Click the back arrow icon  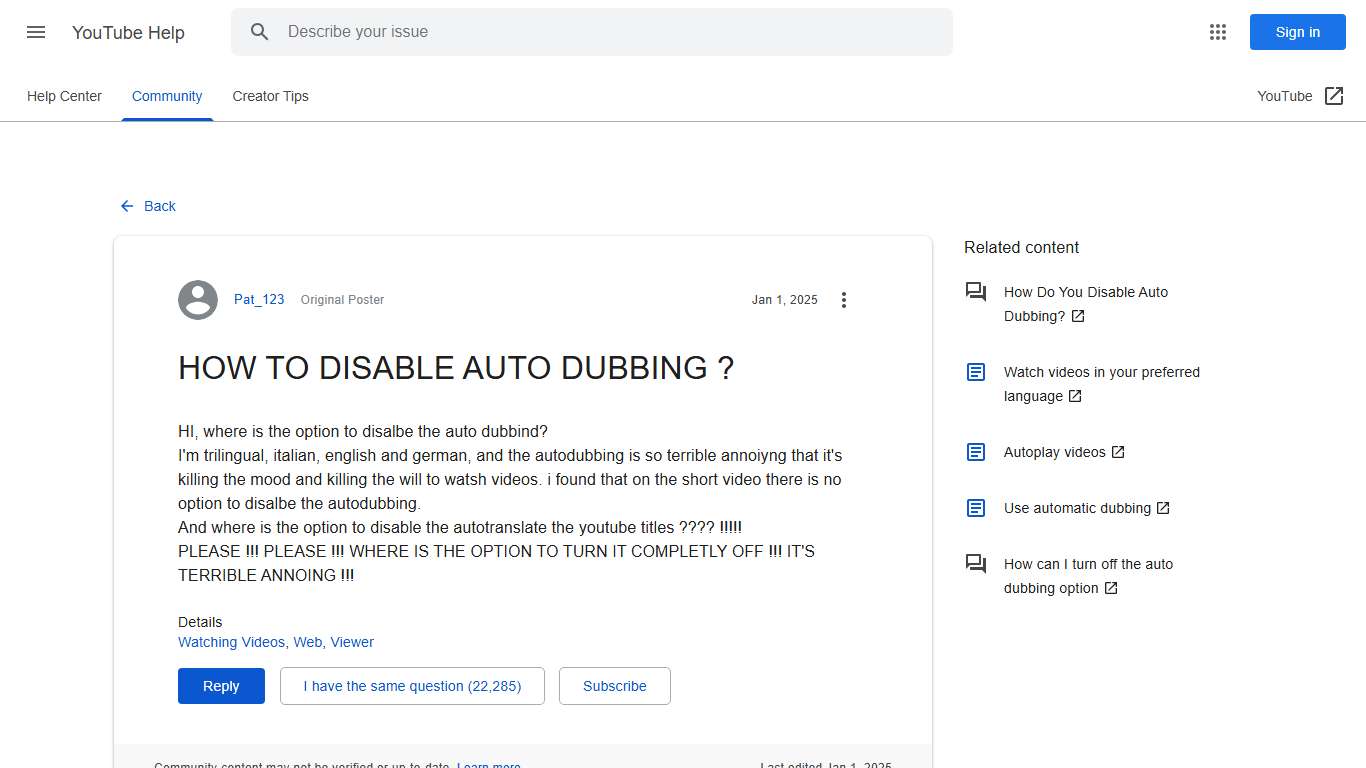[x=125, y=206]
